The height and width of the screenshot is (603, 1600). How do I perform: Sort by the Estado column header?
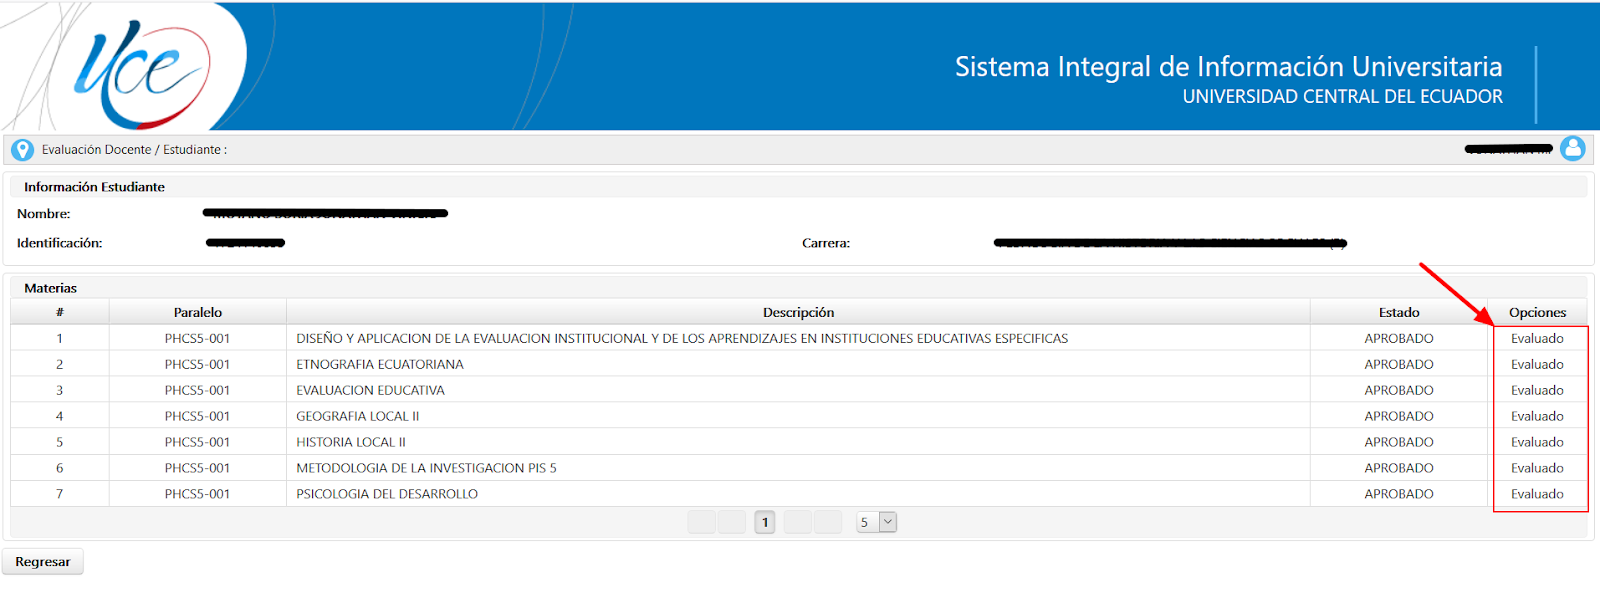tap(1399, 312)
